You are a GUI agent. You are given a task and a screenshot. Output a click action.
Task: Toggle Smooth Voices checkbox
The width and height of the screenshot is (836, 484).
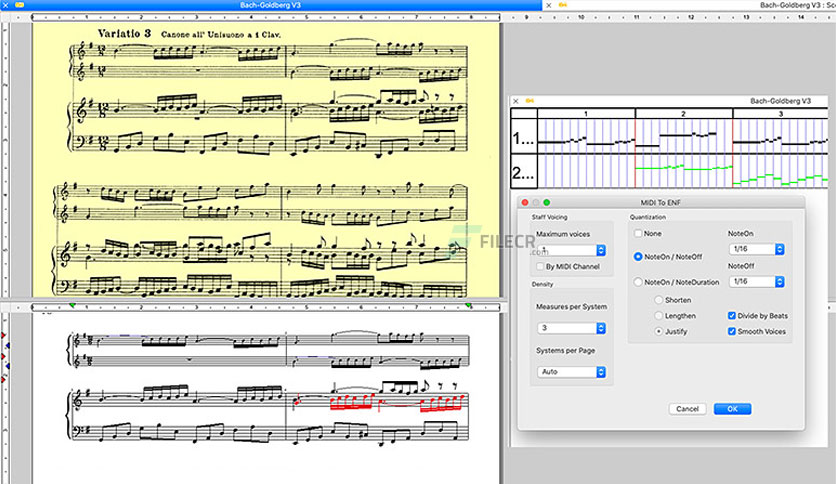pyautogui.click(x=732, y=332)
